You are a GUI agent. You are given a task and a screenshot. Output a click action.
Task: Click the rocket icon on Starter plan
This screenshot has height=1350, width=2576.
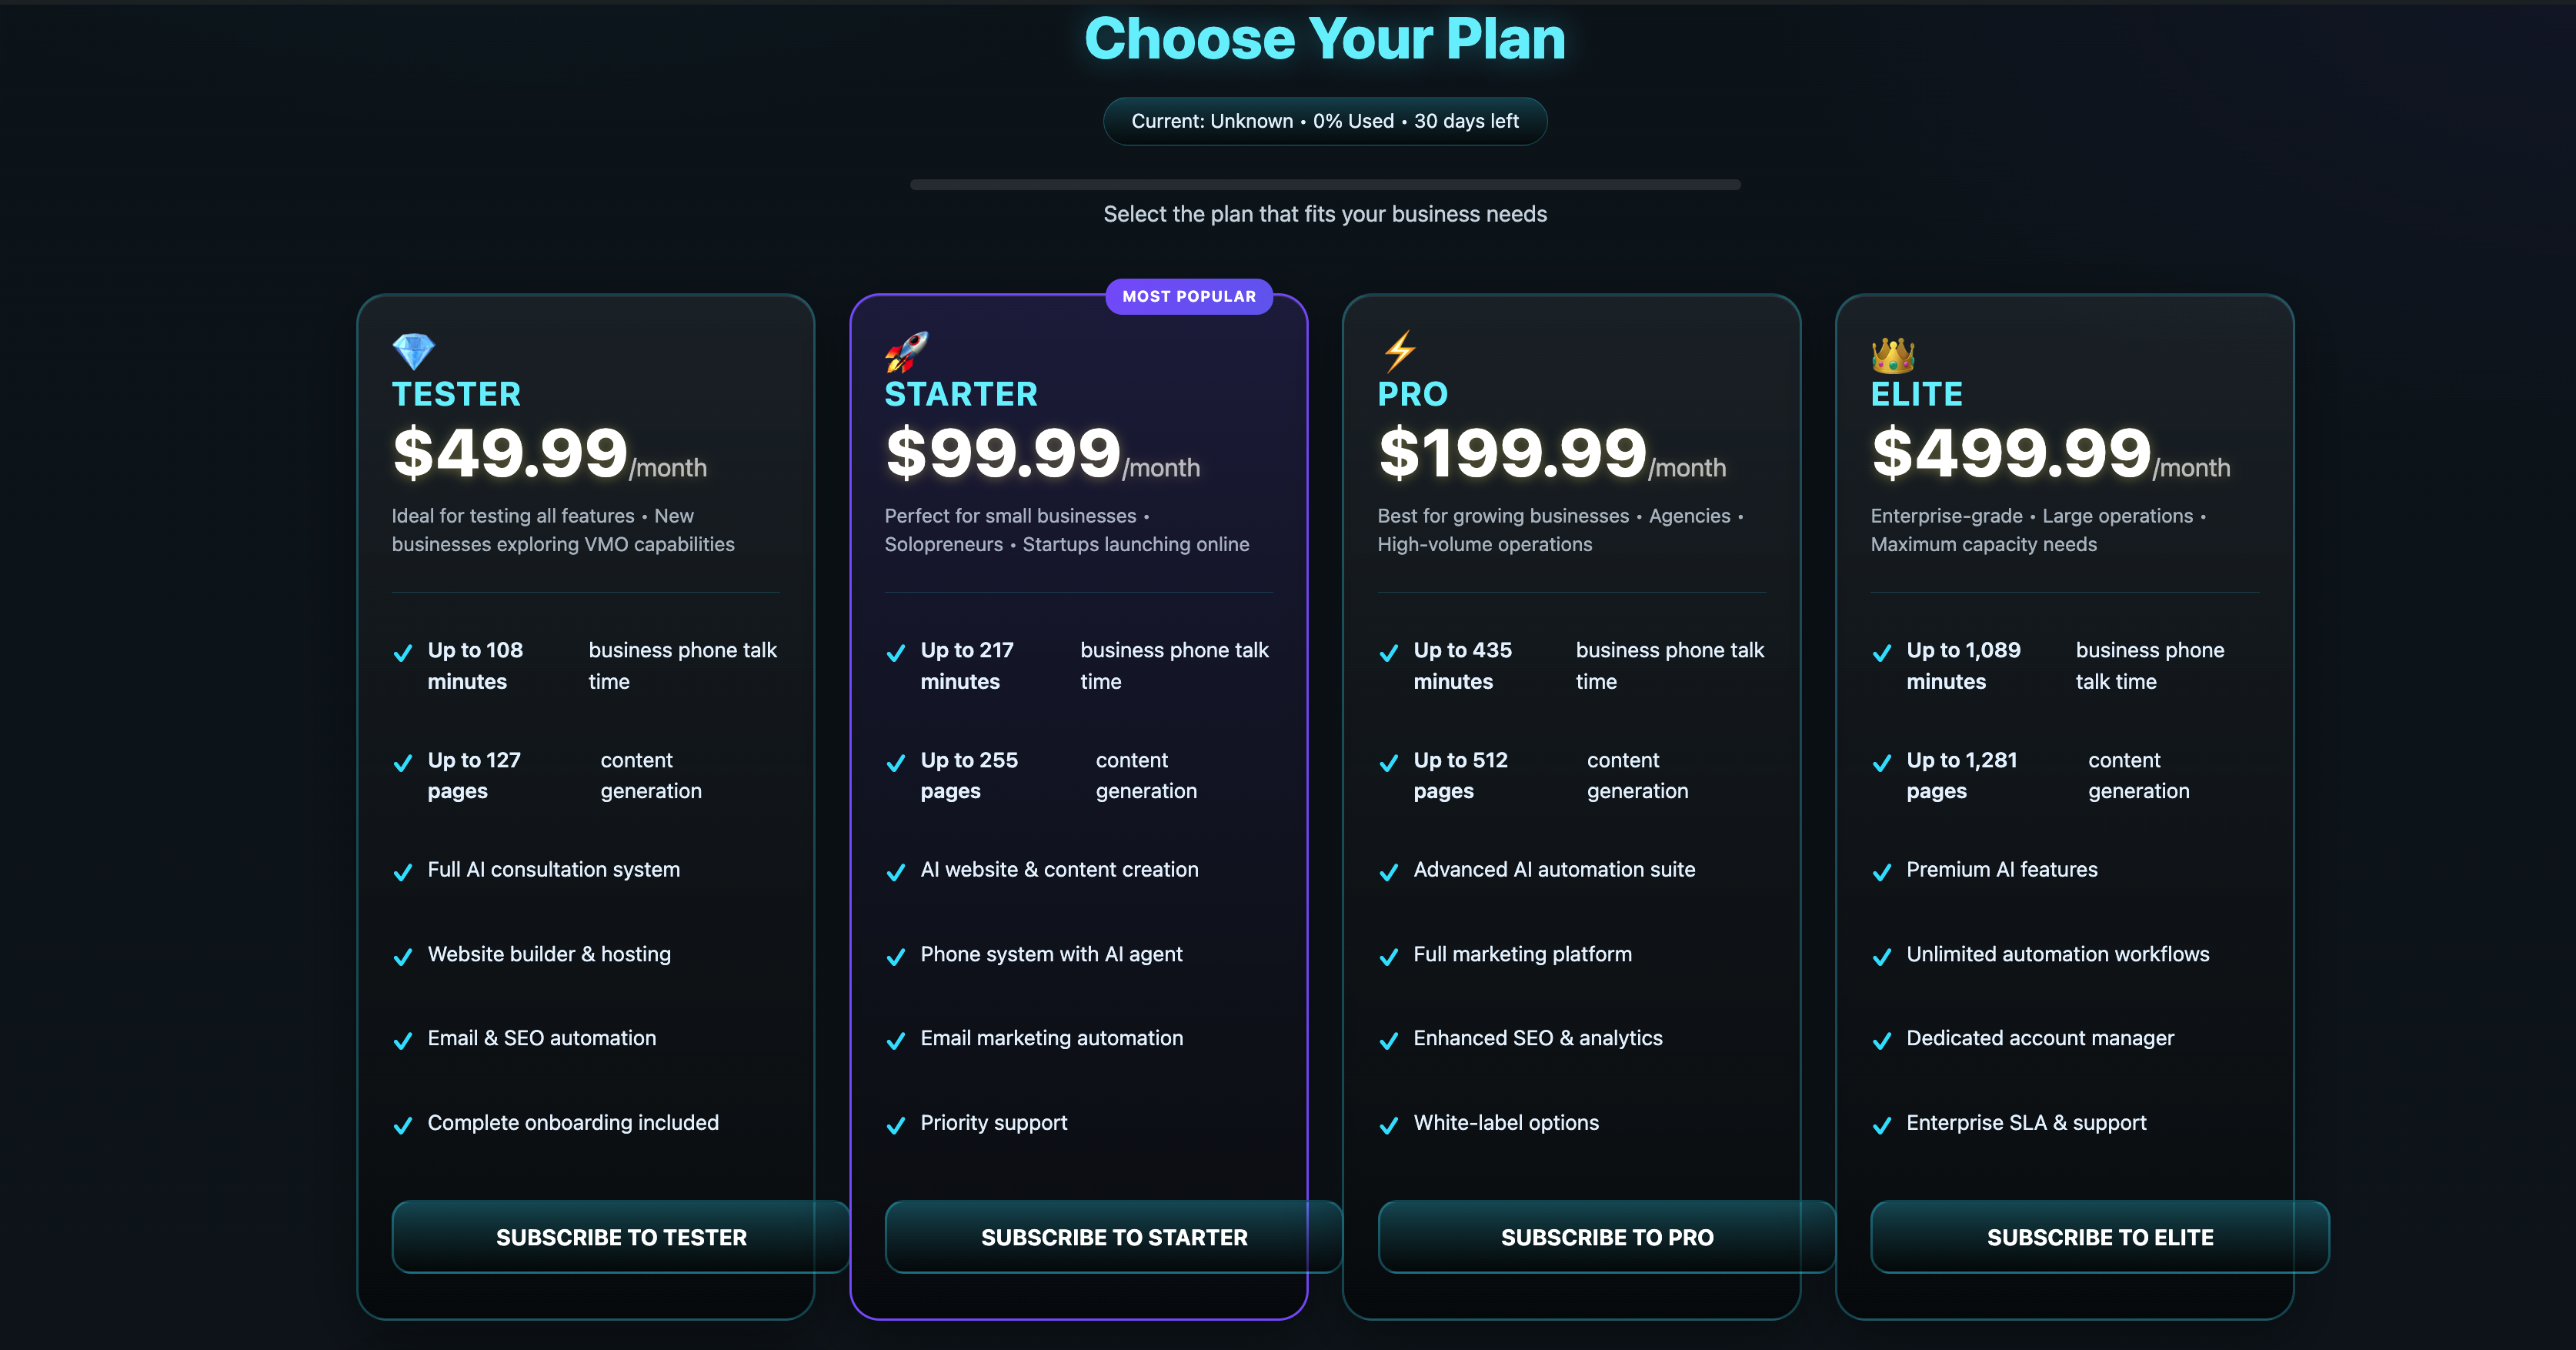(907, 351)
